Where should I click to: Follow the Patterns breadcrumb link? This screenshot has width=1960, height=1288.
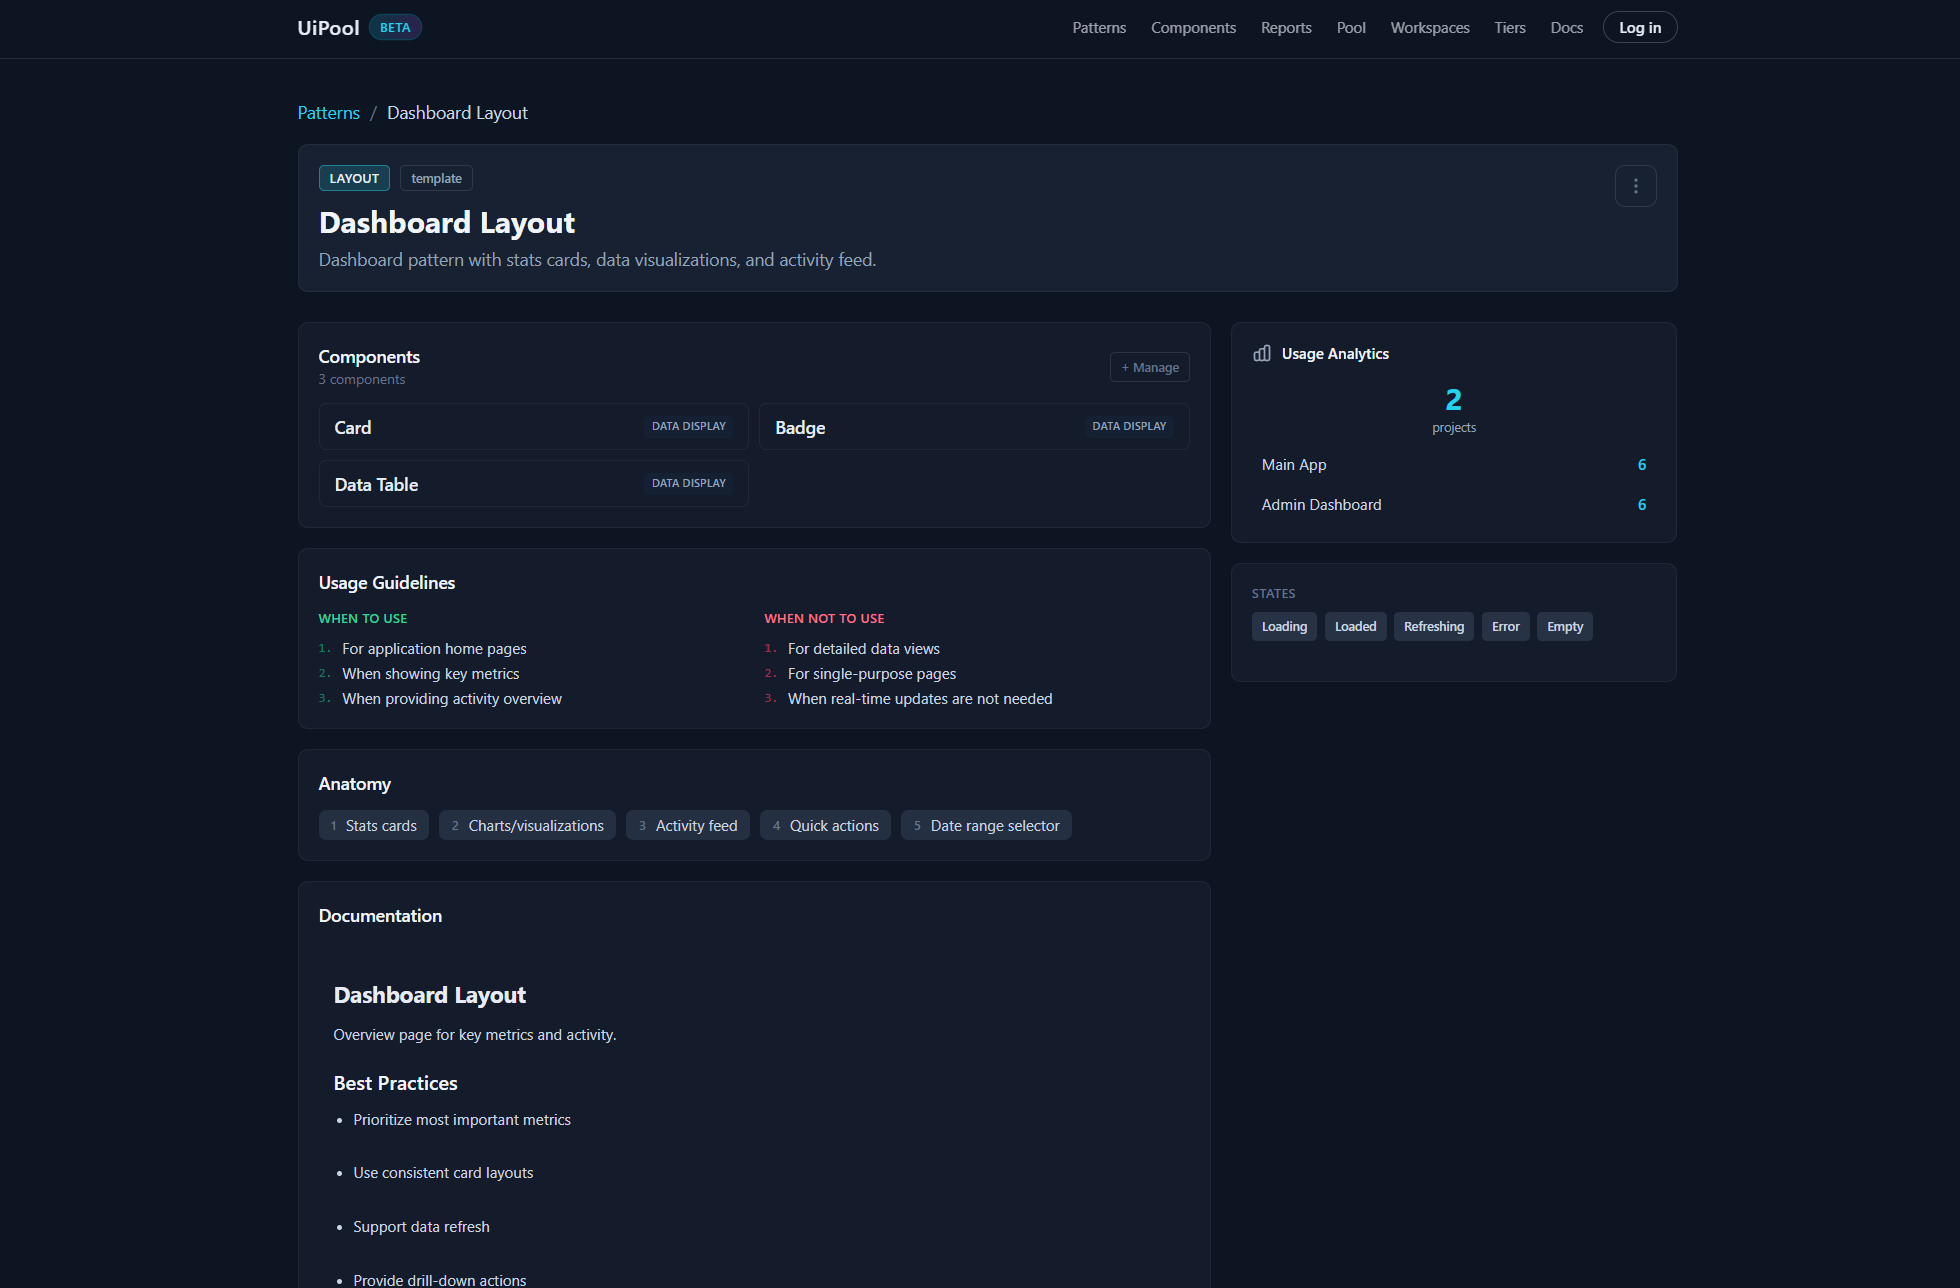pos(328,113)
